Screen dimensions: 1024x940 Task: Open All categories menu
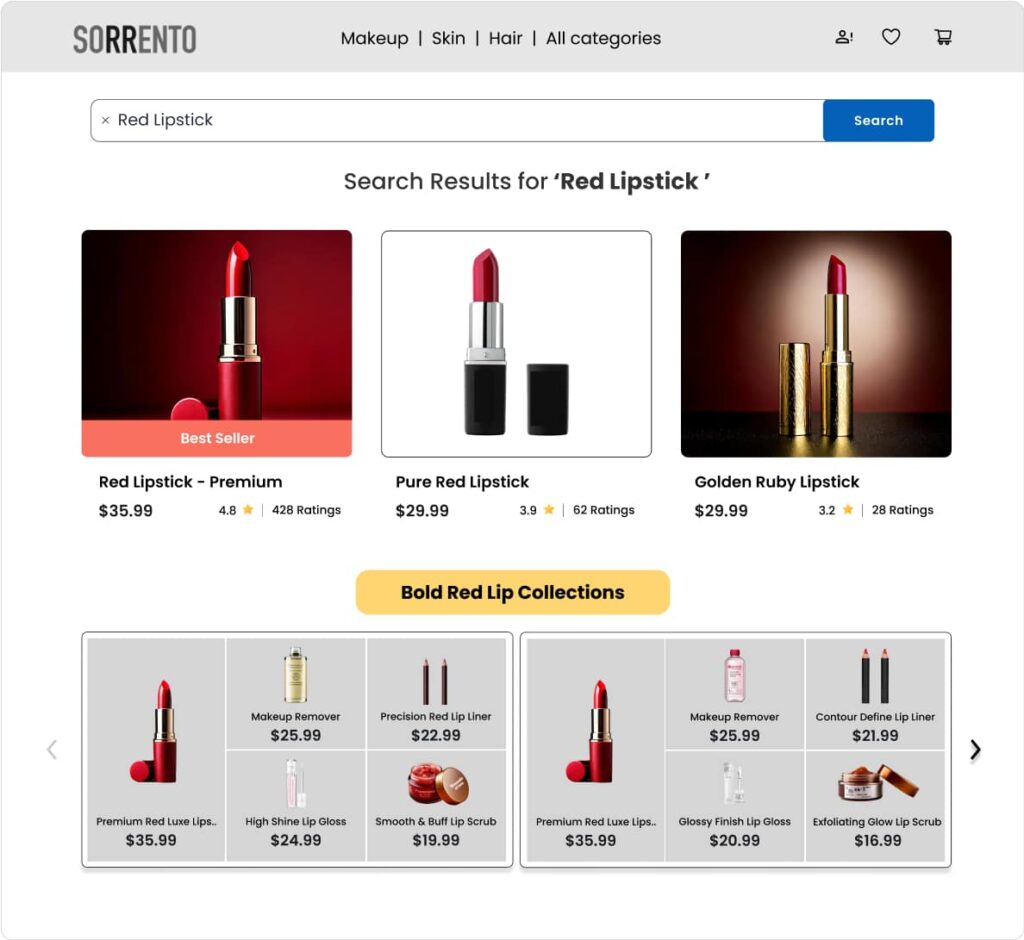click(603, 39)
